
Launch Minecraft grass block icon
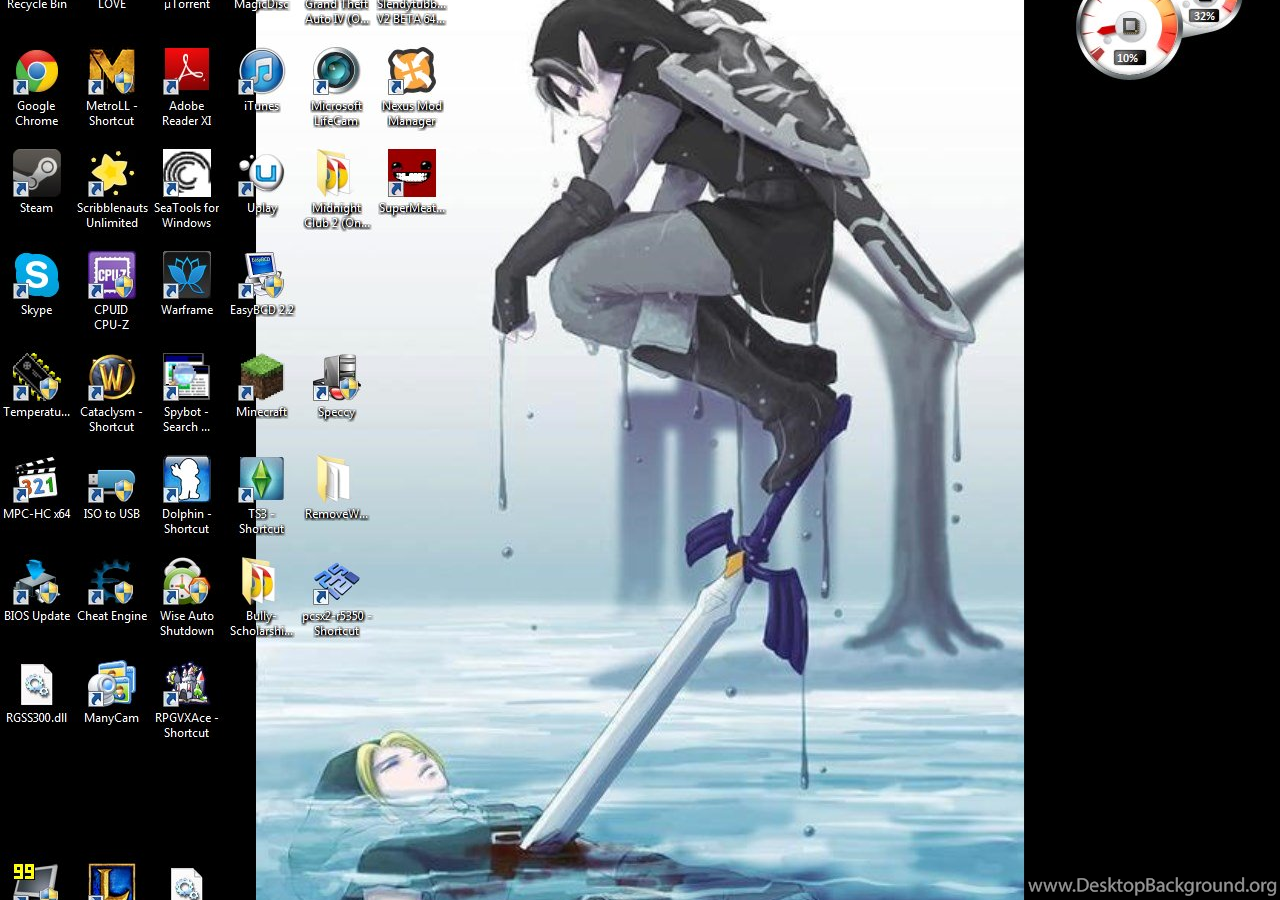tap(261, 377)
